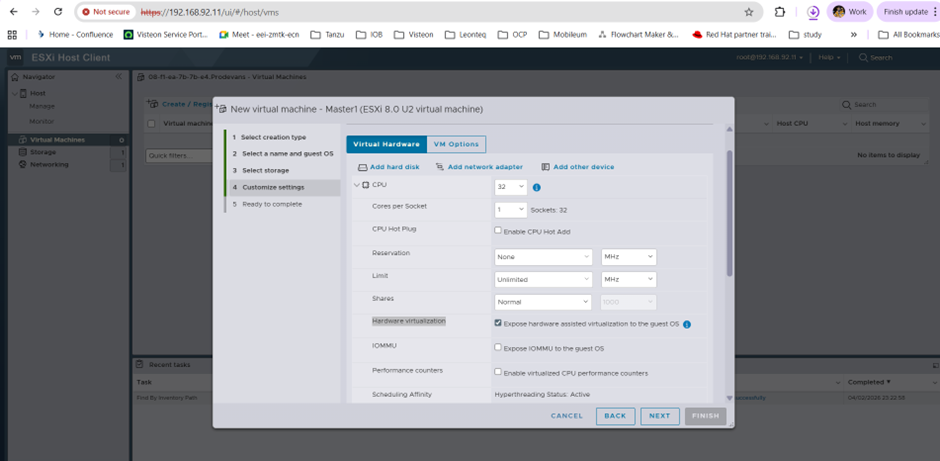Open the Shares Normal dropdown
940x461 pixels.
544,302
